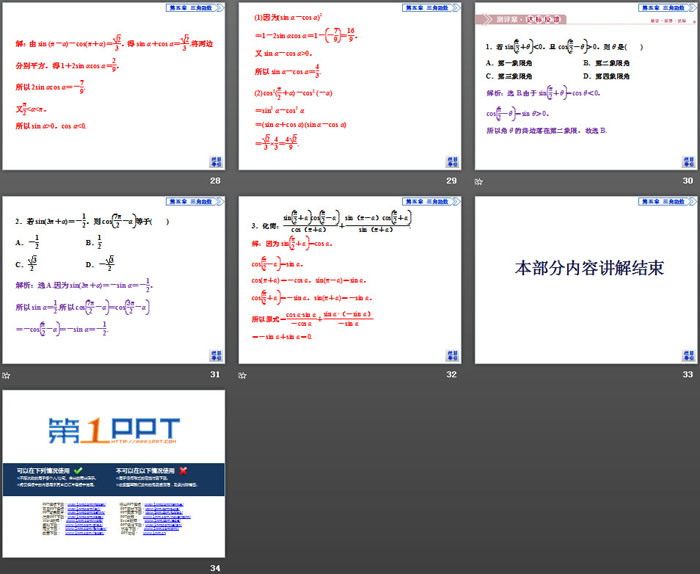Image resolution: width=700 pixels, height=574 pixels.
Task: Click the blue corner button on slide 29
Action: 453,161
